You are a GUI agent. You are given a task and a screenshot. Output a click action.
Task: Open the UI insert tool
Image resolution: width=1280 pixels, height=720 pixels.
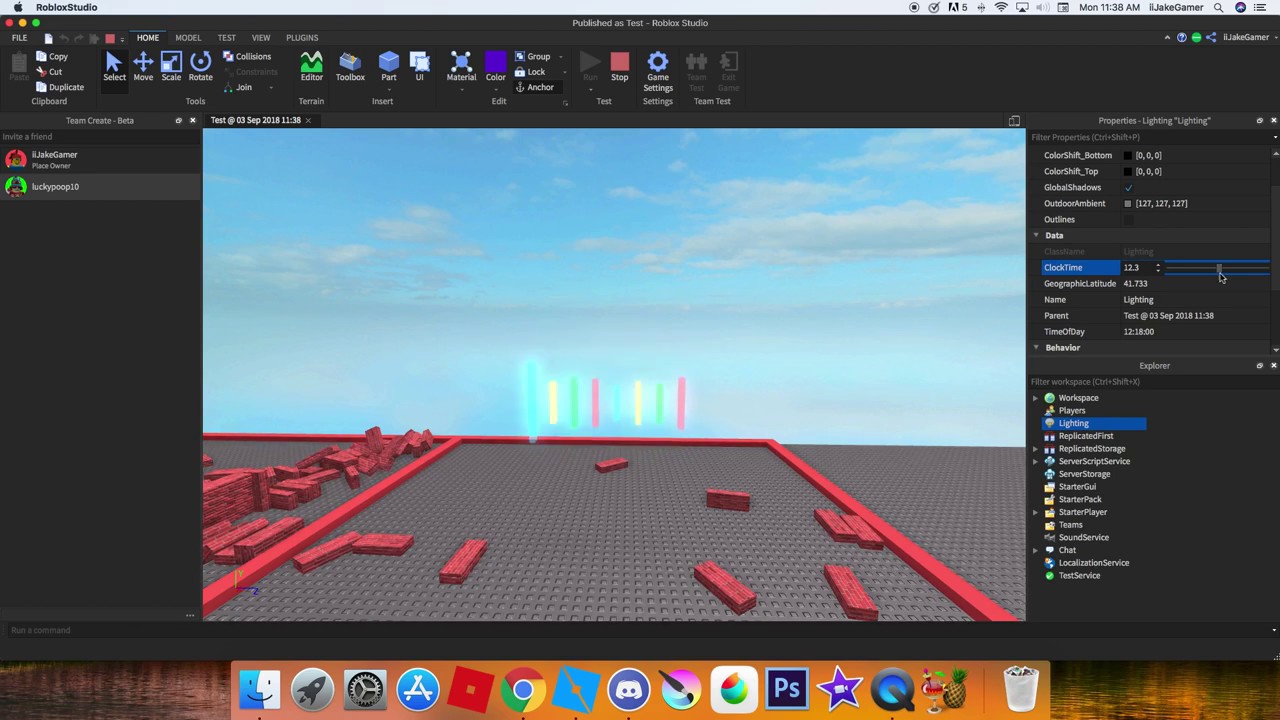(419, 66)
